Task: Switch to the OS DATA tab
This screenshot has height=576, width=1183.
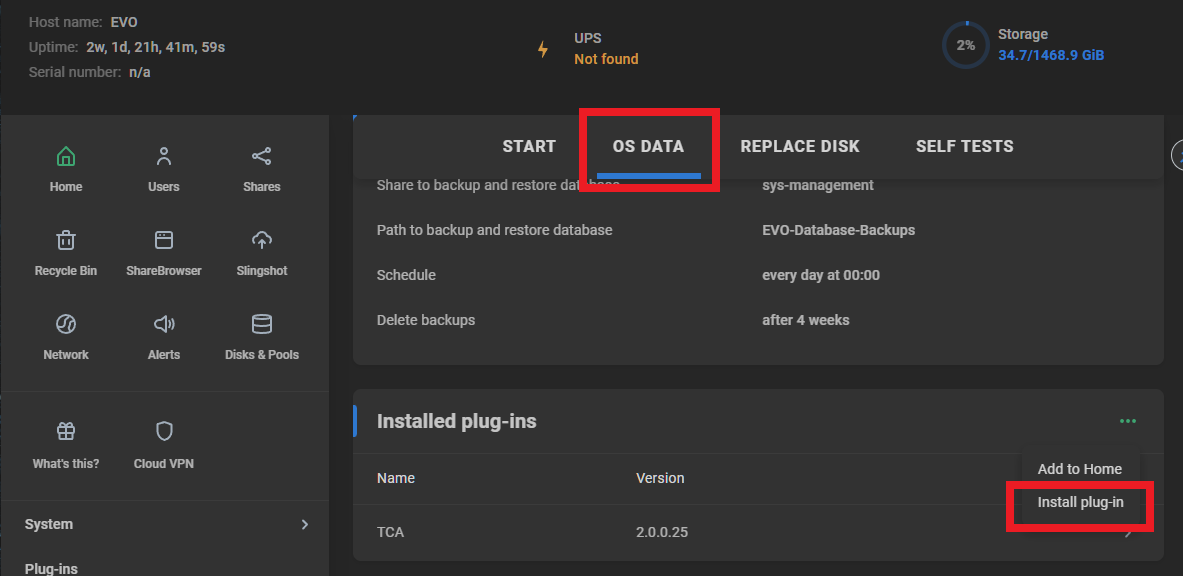Action: [648, 146]
